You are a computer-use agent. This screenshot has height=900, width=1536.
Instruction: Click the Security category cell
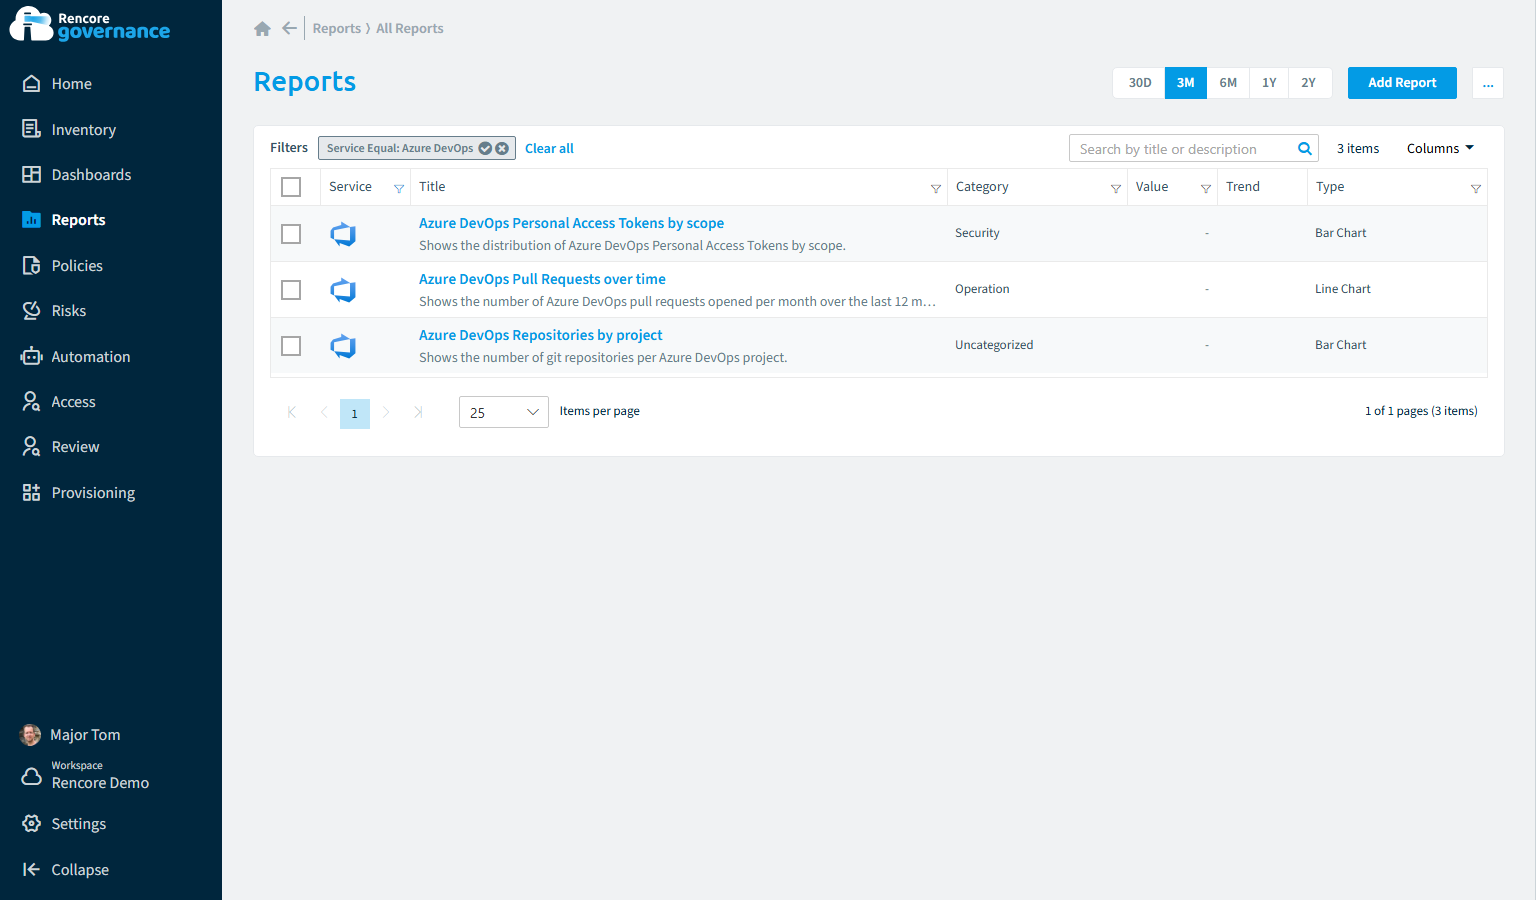977,233
